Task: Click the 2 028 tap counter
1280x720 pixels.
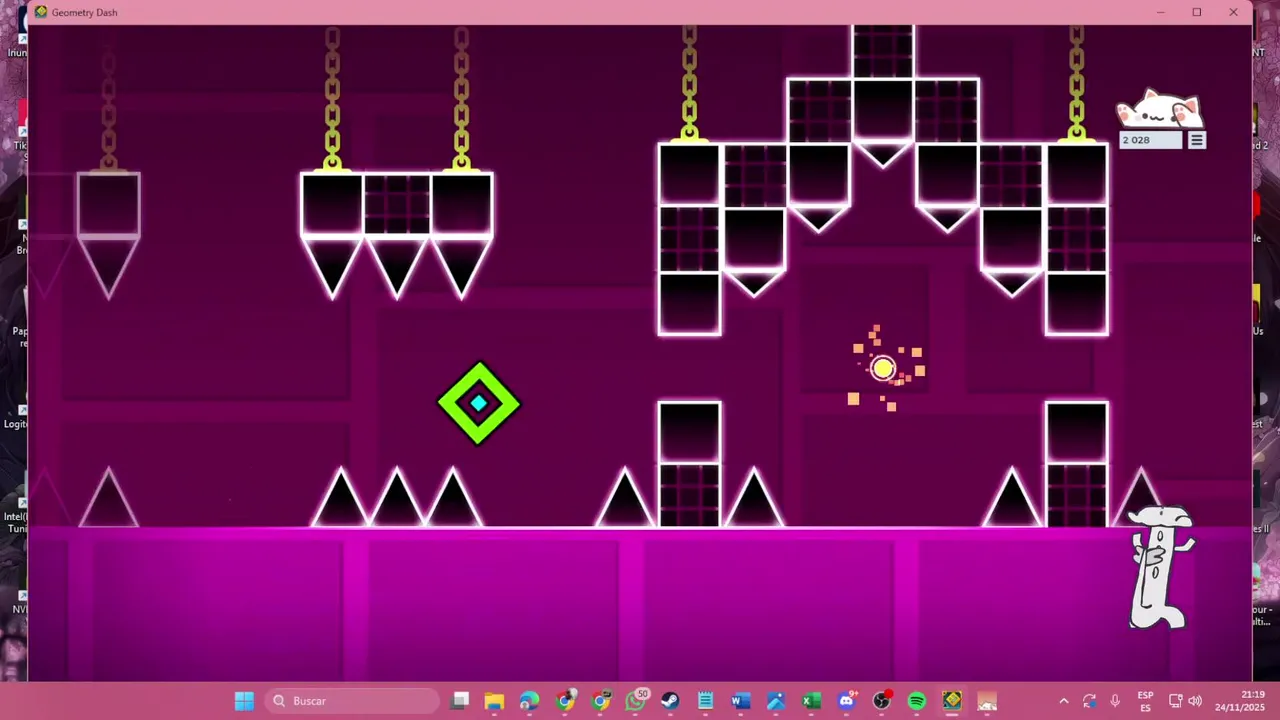Action: pos(1150,140)
